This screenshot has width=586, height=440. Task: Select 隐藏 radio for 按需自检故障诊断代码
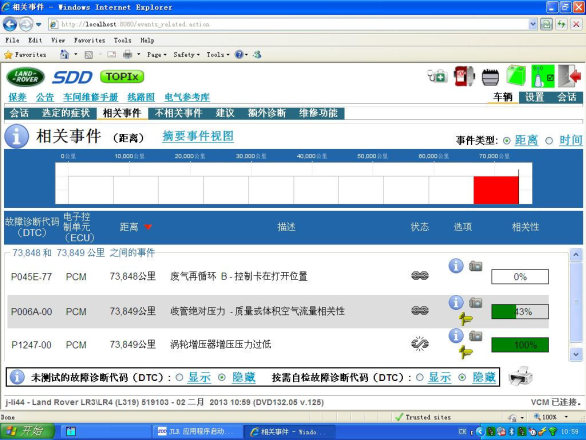pyautogui.click(x=462, y=377)
